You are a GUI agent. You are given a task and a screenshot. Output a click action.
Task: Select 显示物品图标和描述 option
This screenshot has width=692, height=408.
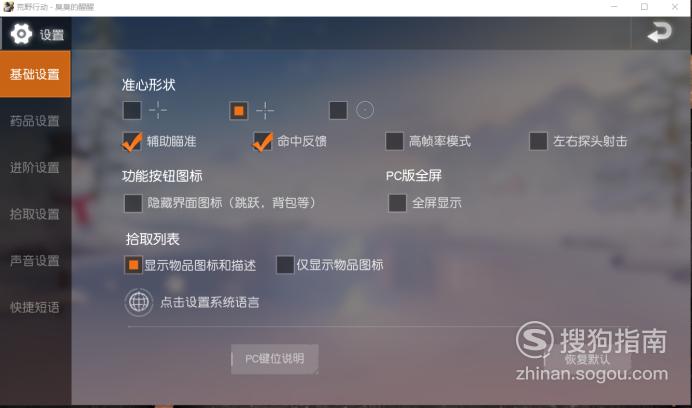click(x=133, y=265)
